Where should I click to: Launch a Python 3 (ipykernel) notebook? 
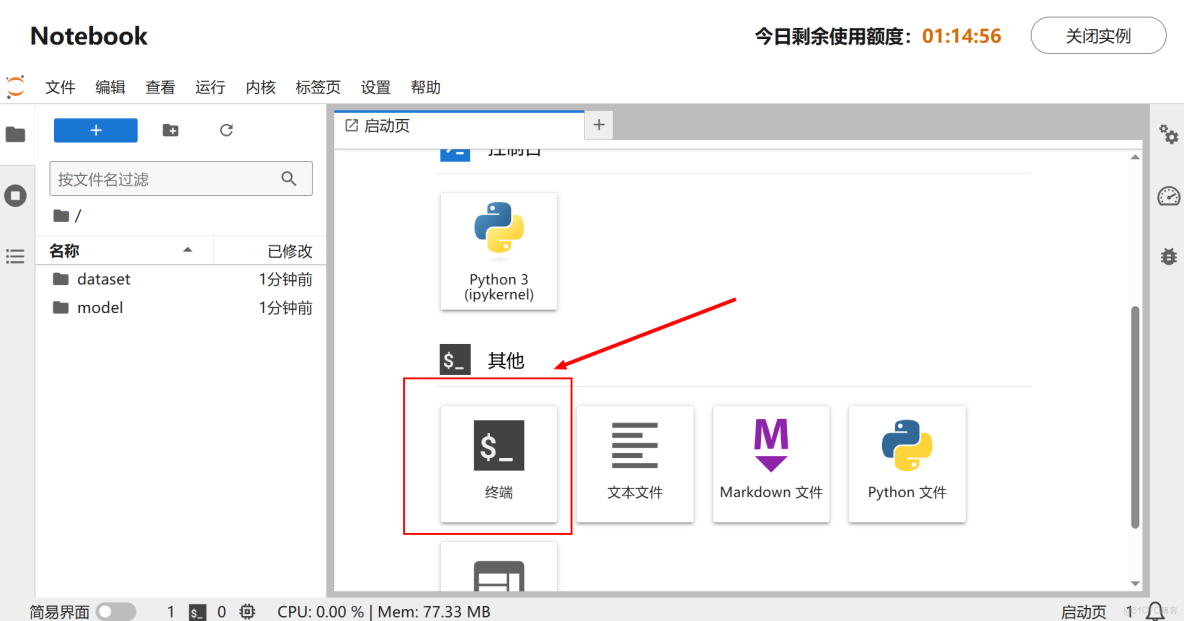[x=498, y=251]
